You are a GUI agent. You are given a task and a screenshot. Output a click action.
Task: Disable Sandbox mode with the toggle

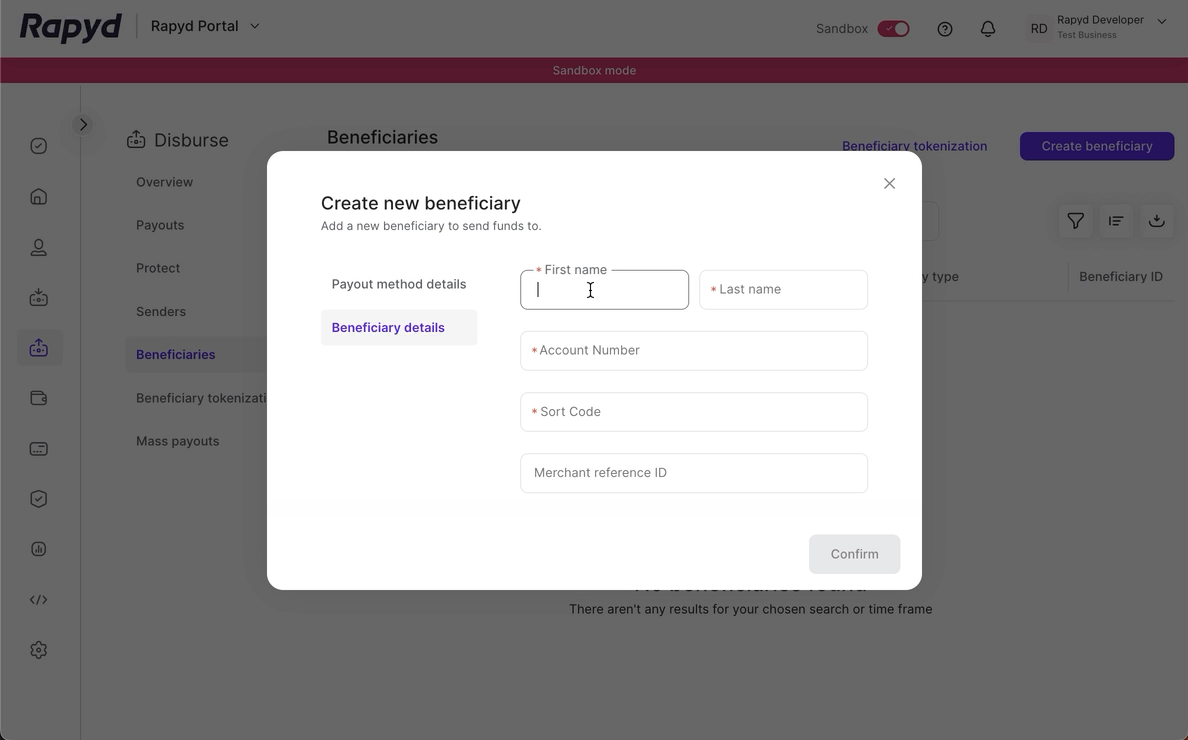[894, 28]
